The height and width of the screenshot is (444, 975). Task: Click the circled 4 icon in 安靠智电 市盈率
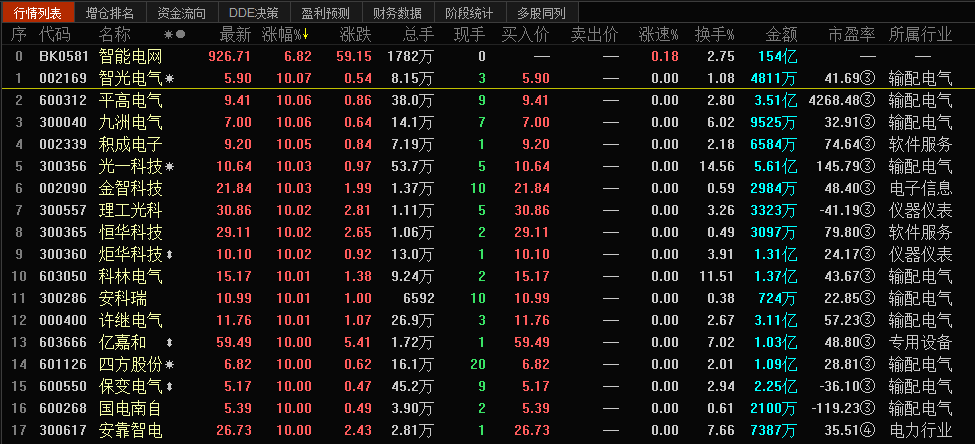coord(868,430)
